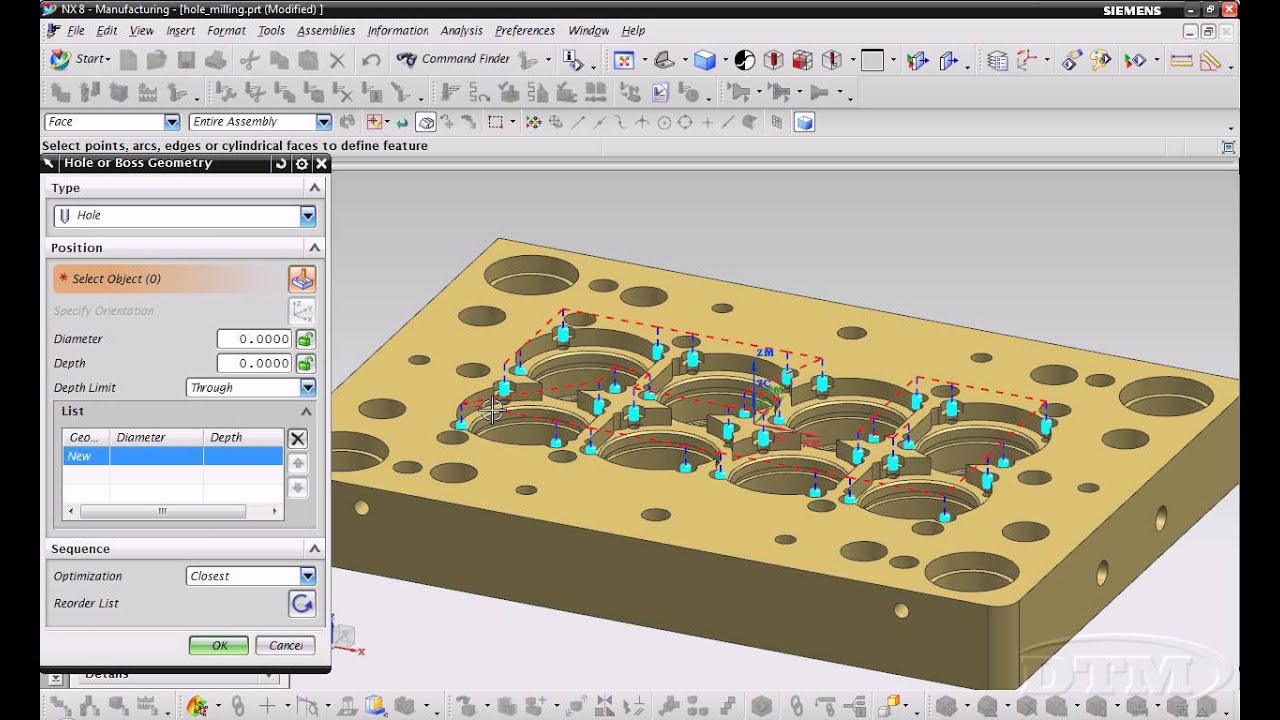Open the Format menu
1280x720 pixels.
[226, 31]
